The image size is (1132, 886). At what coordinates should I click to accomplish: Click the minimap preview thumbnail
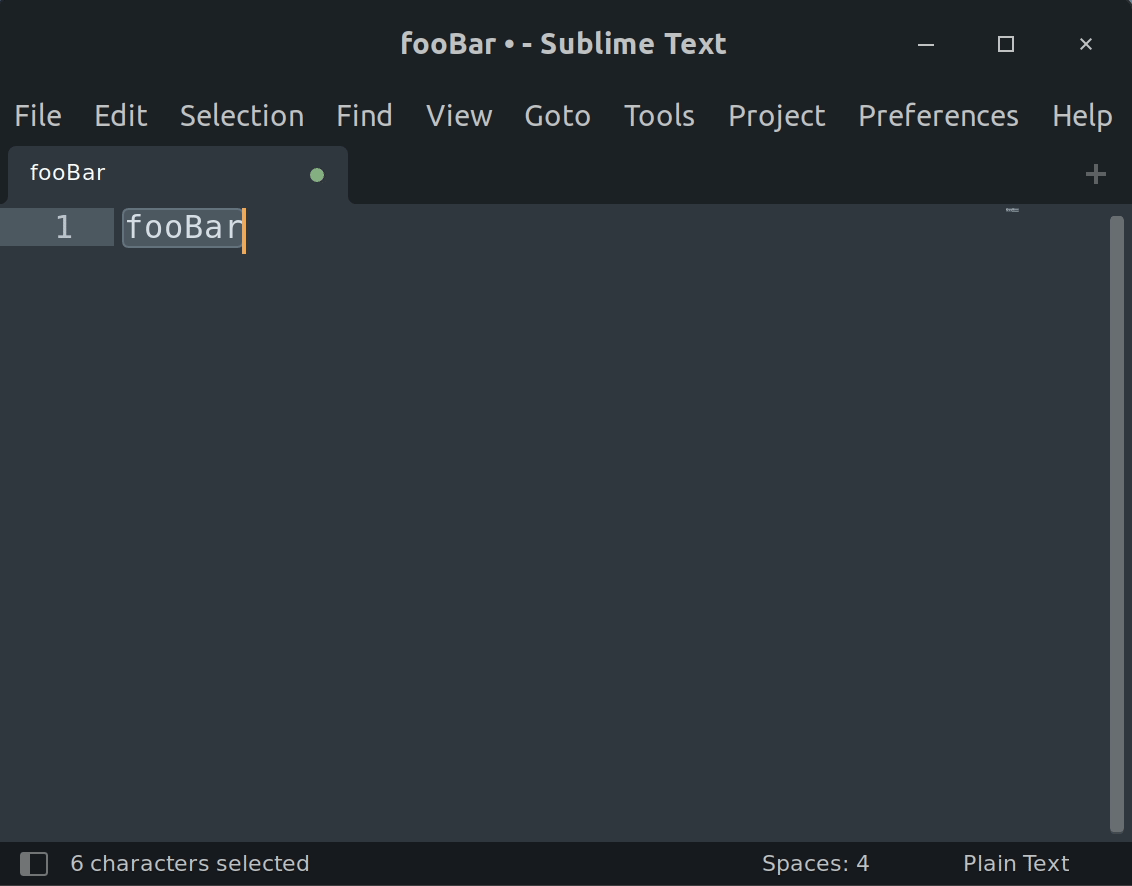click(1012, 210)
